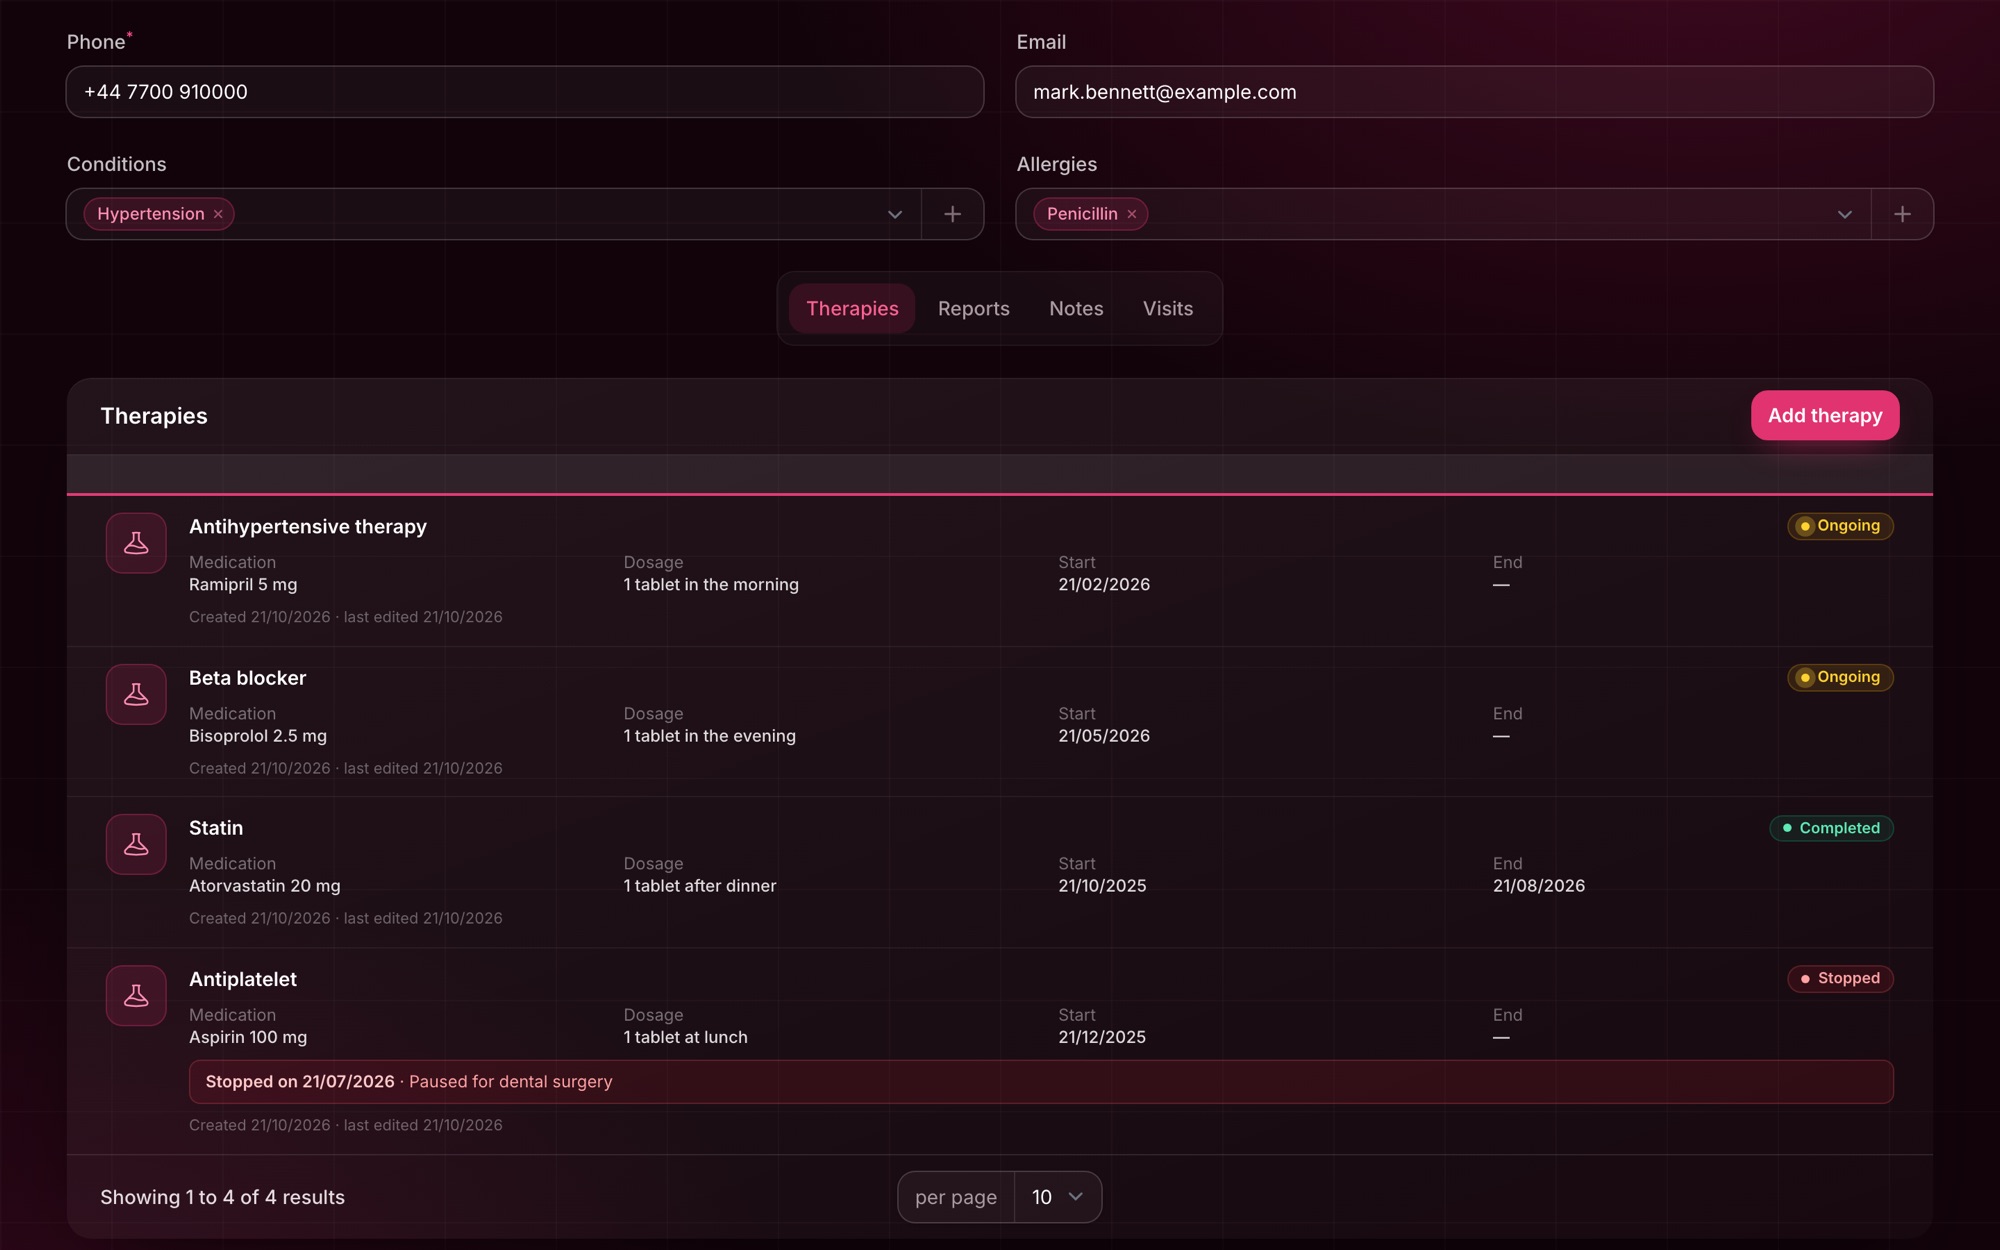Click the Antiplatelet therapy flask icon
The width and height of the screenshot is (2000, 1250).
136,995
